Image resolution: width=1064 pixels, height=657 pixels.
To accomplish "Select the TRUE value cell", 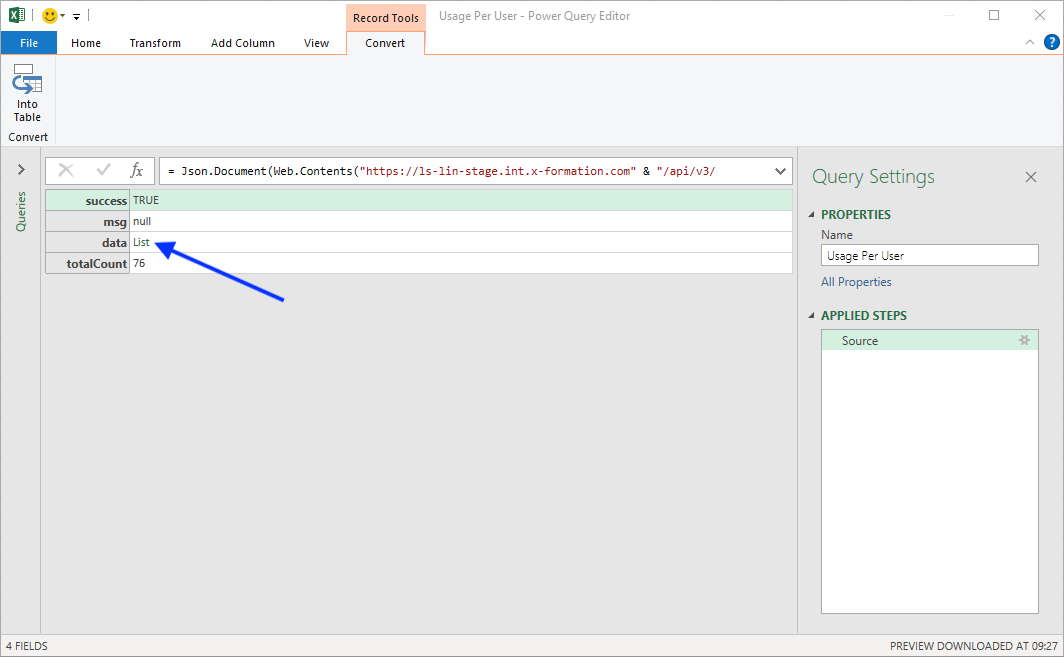I will coord(461,200).
